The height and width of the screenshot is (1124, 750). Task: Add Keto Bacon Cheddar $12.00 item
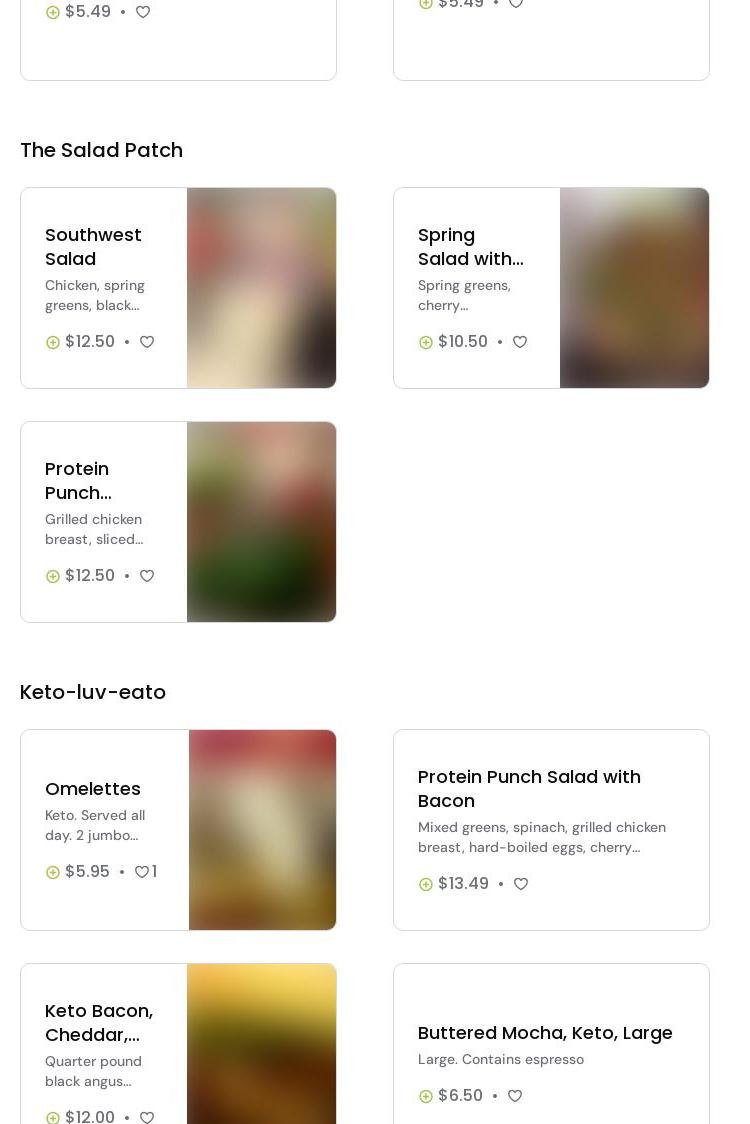click(x=52, y=1118)
